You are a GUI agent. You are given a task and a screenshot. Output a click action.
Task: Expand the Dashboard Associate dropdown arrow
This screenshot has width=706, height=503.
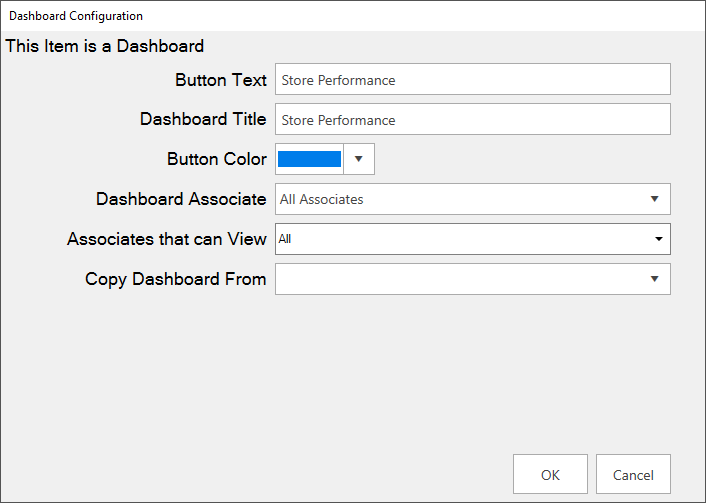(654, 199)
